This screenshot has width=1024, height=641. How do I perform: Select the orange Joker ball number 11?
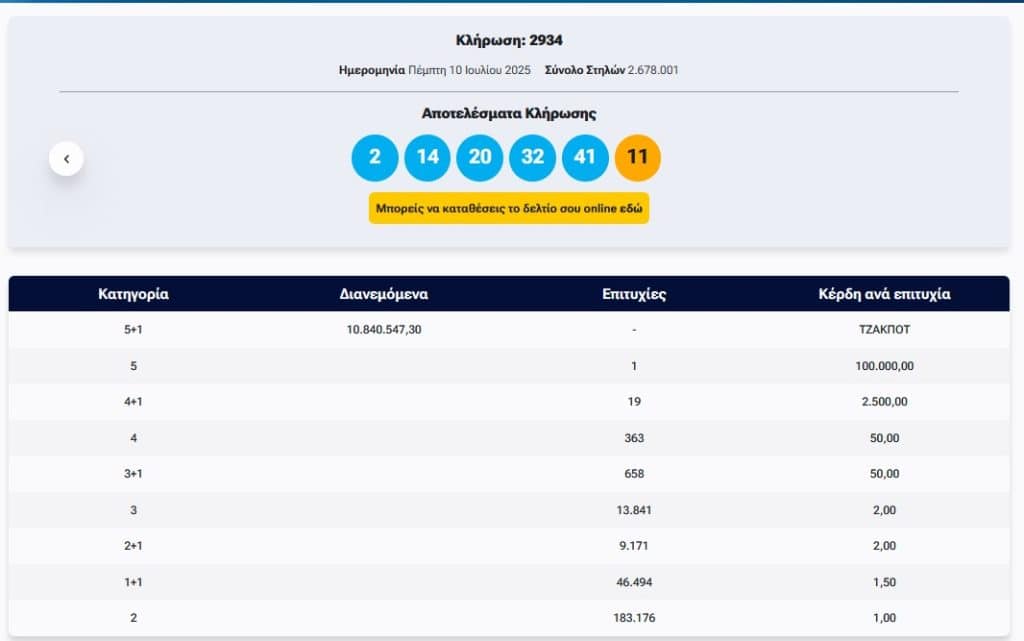[638, 158]
